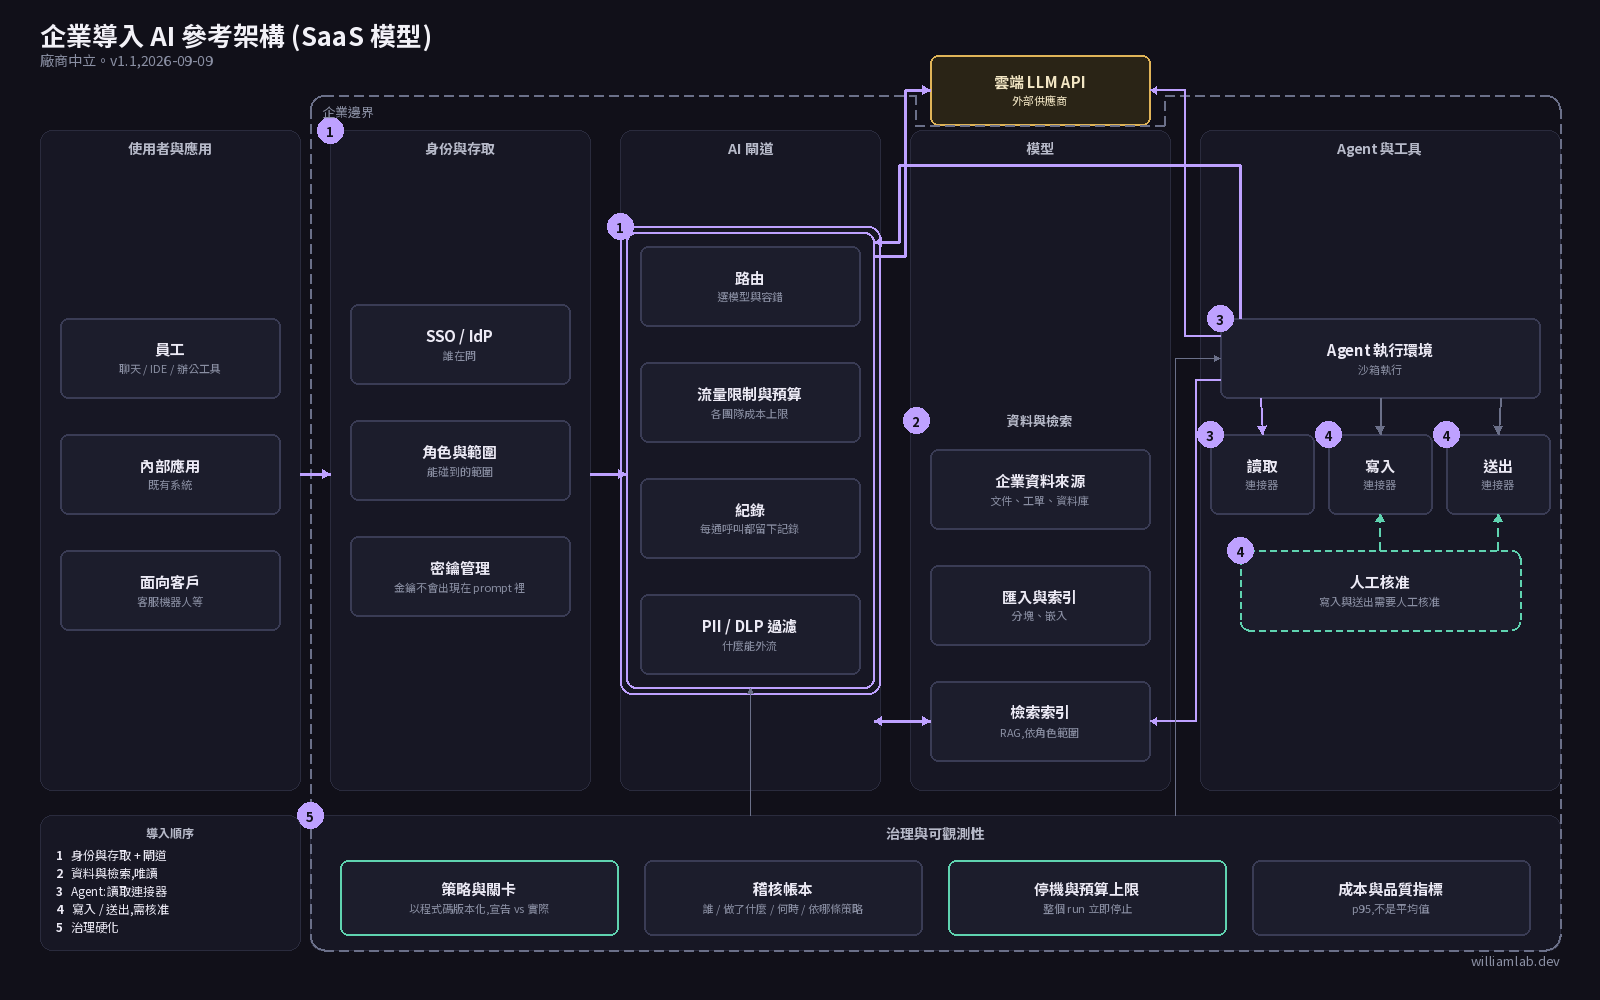Click the 導入順序 legend title
Image resolution: width=1600 pixels, height=1000 pixels.
point(170,833)
